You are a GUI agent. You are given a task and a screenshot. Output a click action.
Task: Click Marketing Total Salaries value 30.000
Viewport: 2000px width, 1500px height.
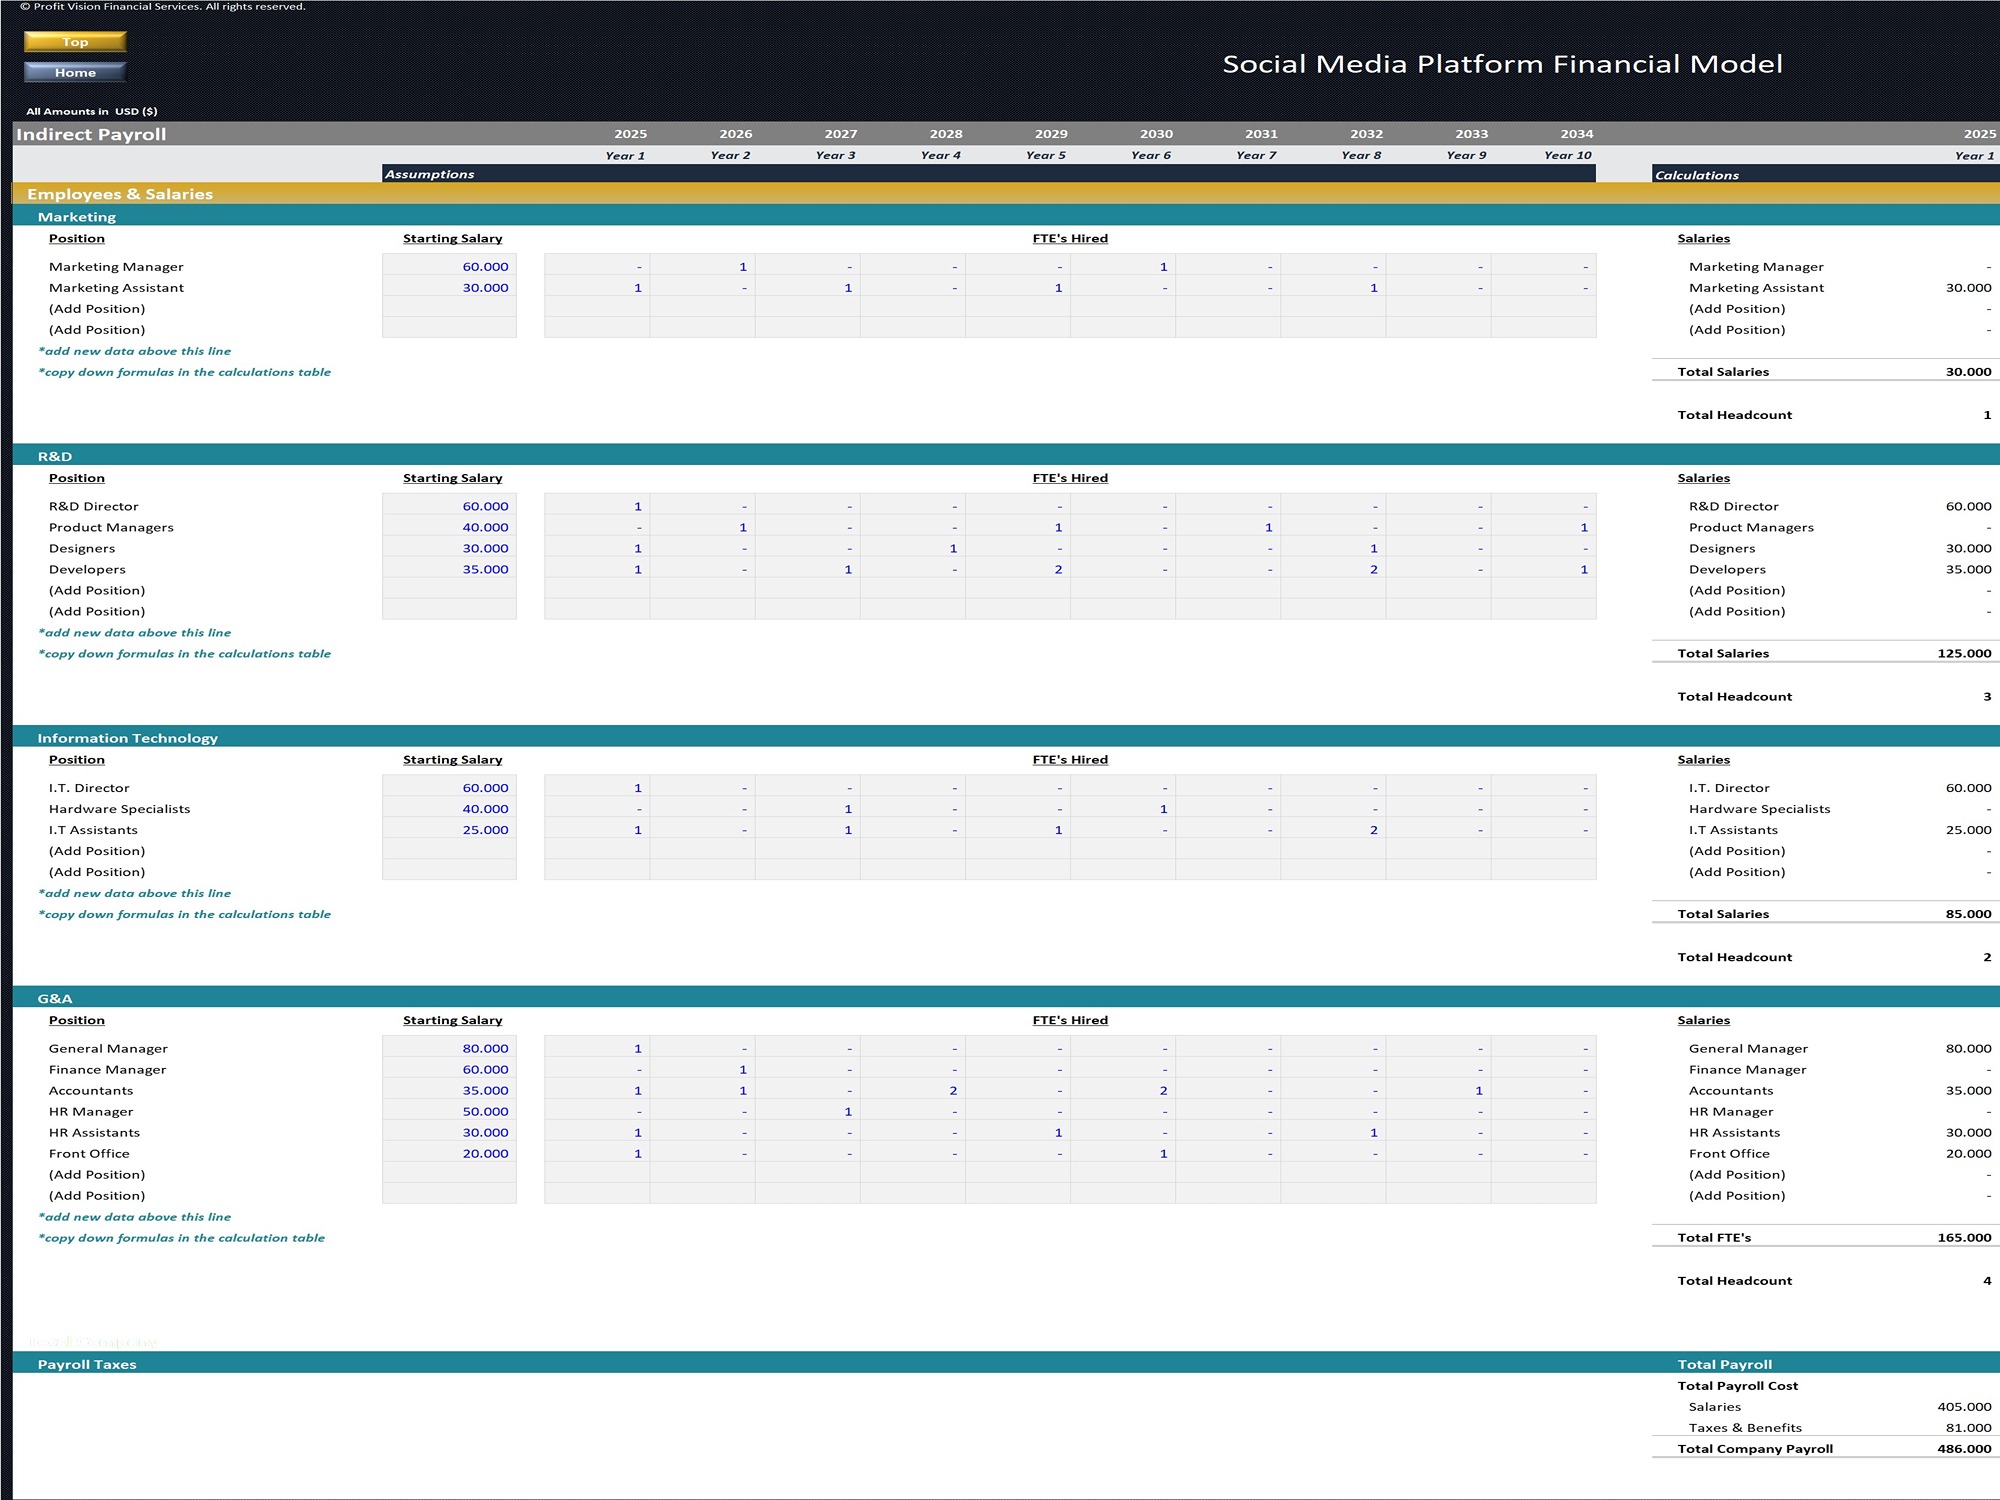(1968, 372)
